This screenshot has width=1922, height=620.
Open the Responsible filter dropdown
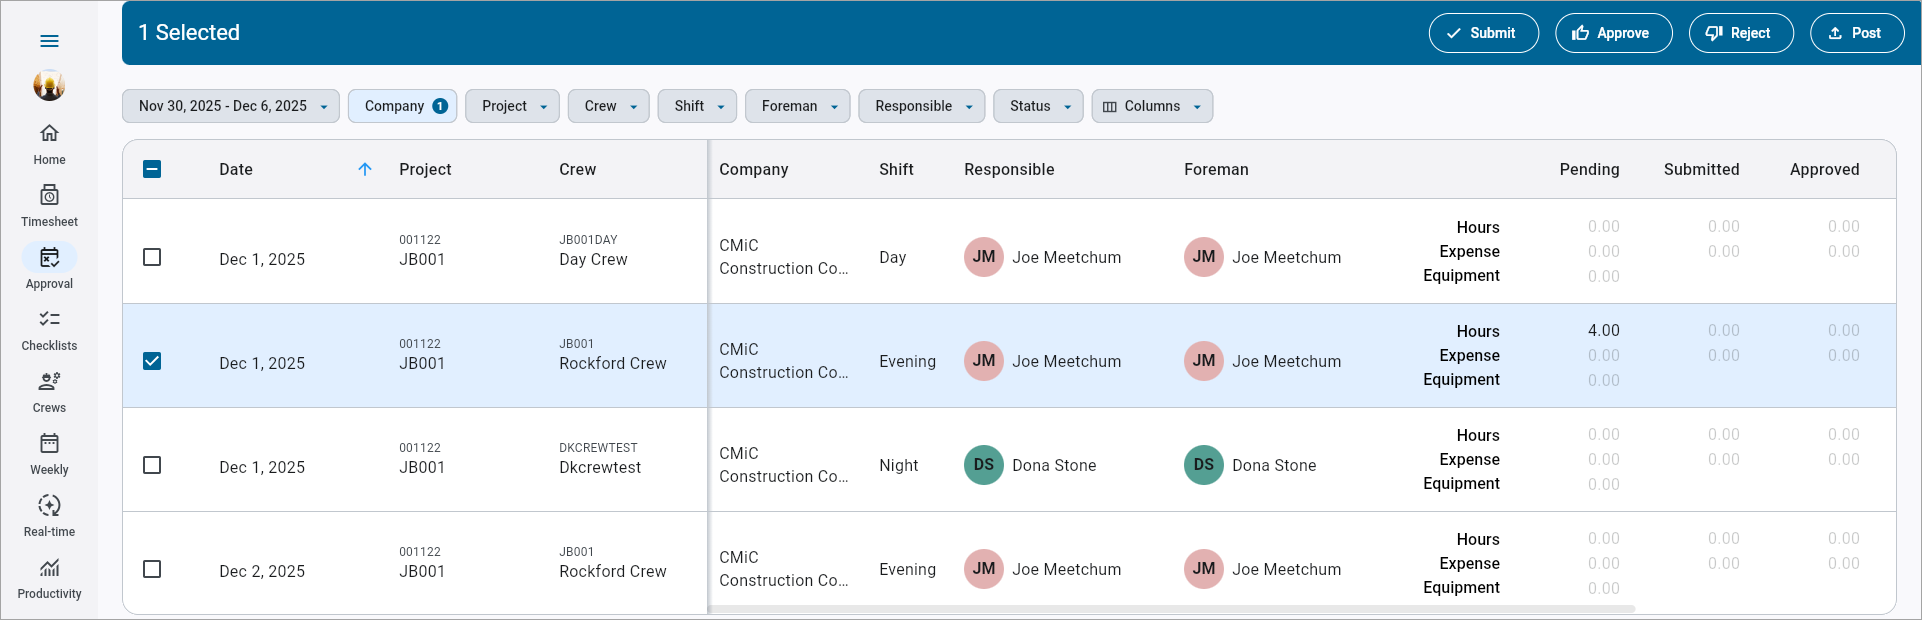[x=922, y=106]
